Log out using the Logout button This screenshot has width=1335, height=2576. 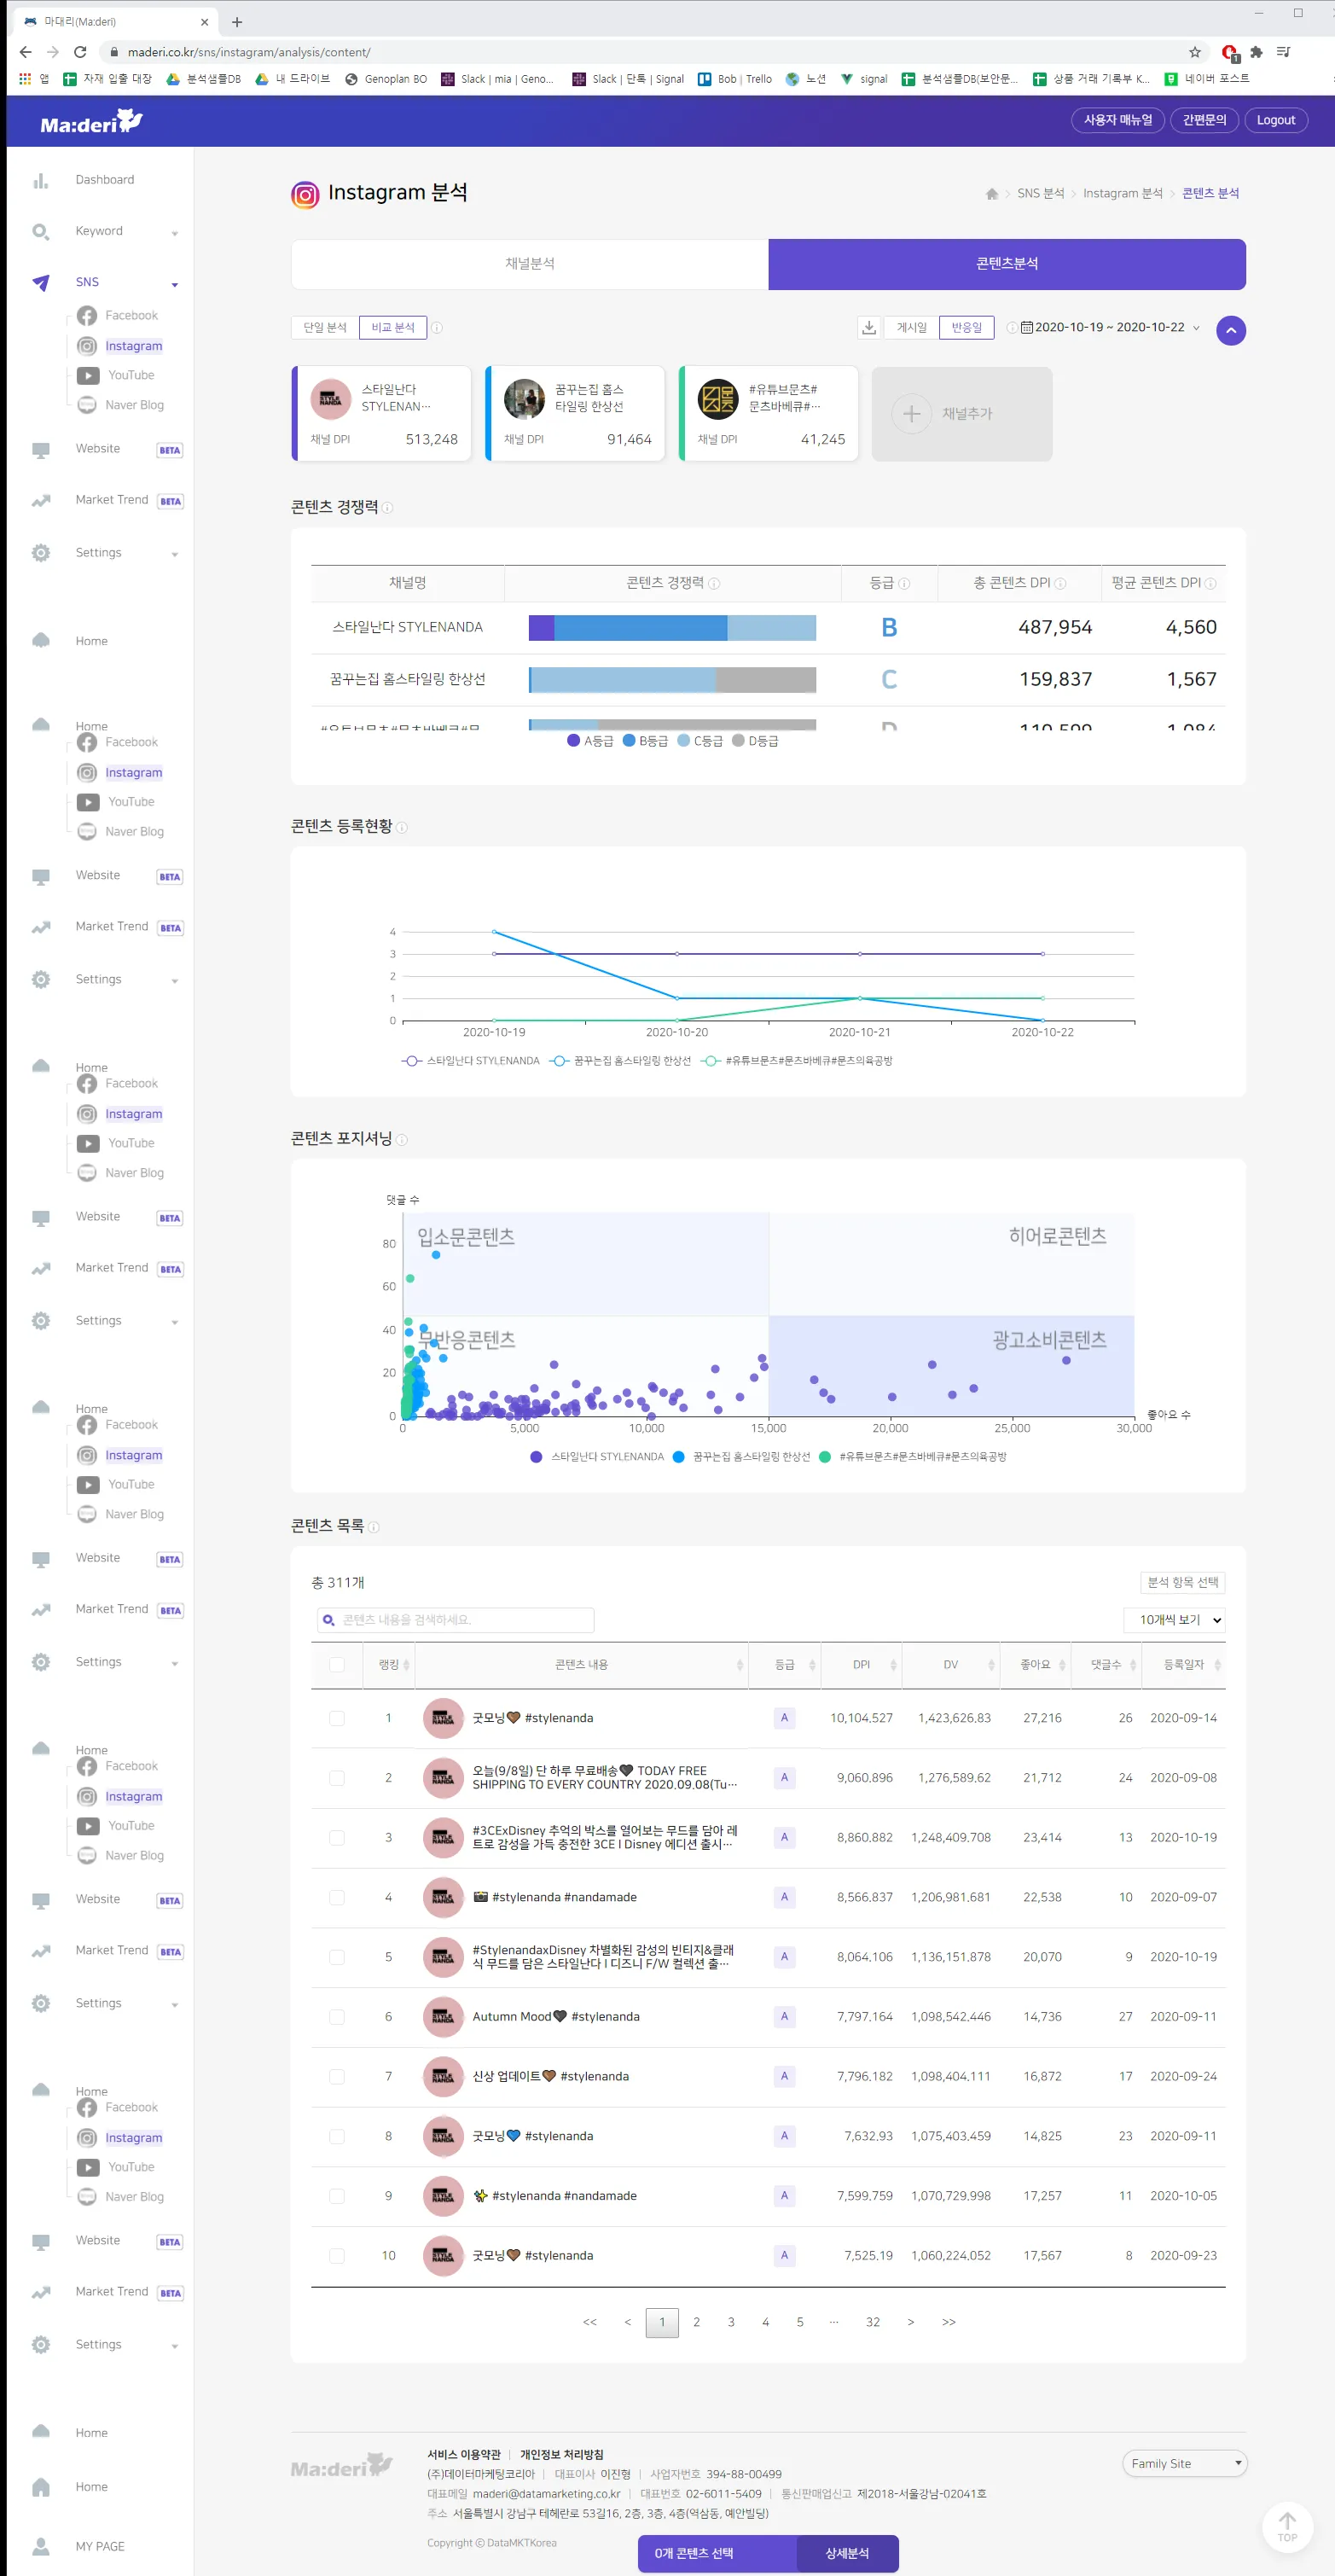pyautogui.click(x=1275, y=120)
